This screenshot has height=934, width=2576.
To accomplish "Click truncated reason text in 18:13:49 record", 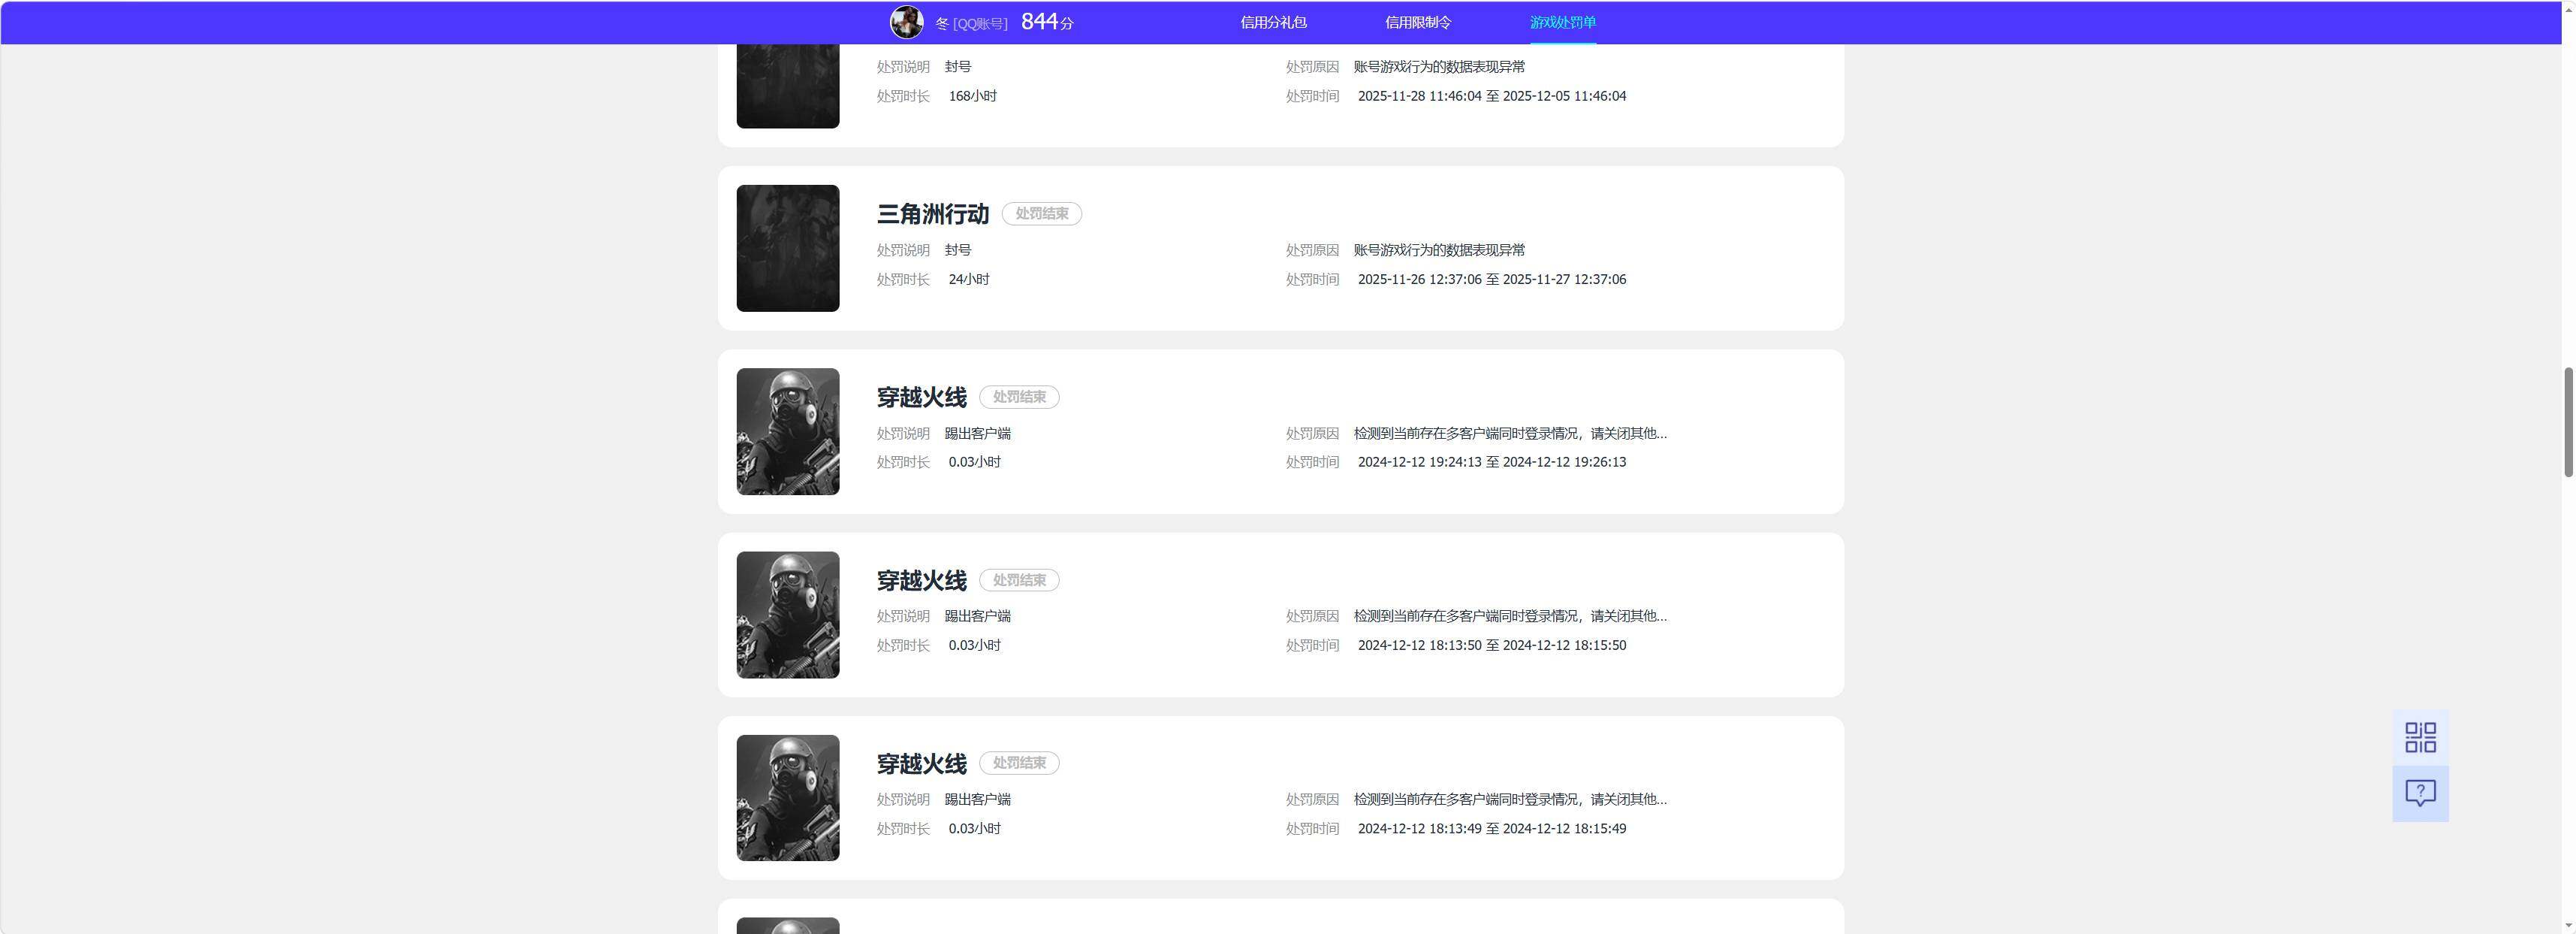I will coord(1510,799).
